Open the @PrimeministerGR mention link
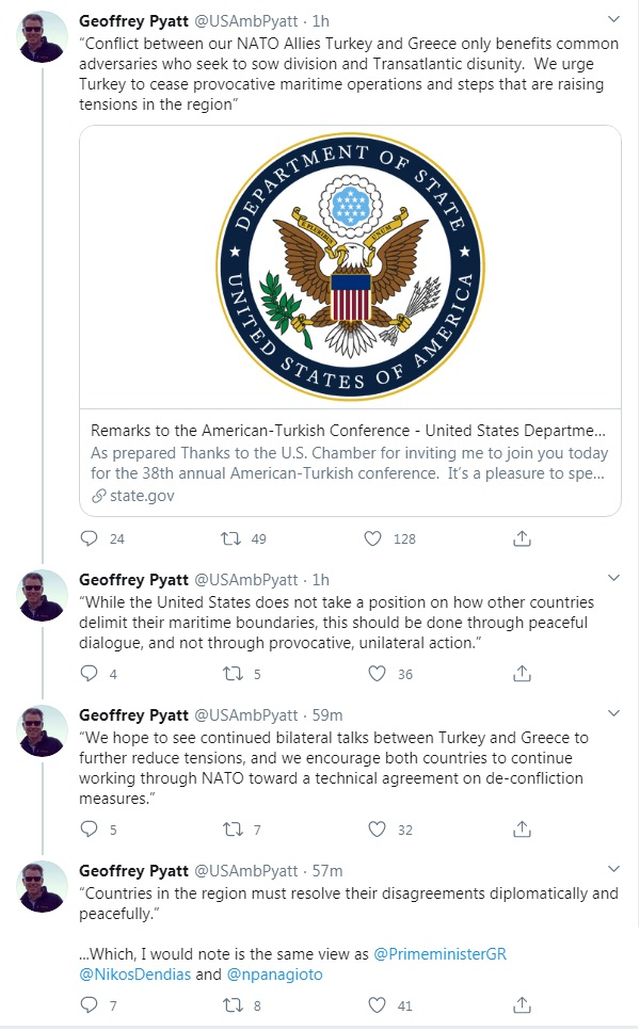 [x=440, y=954]
